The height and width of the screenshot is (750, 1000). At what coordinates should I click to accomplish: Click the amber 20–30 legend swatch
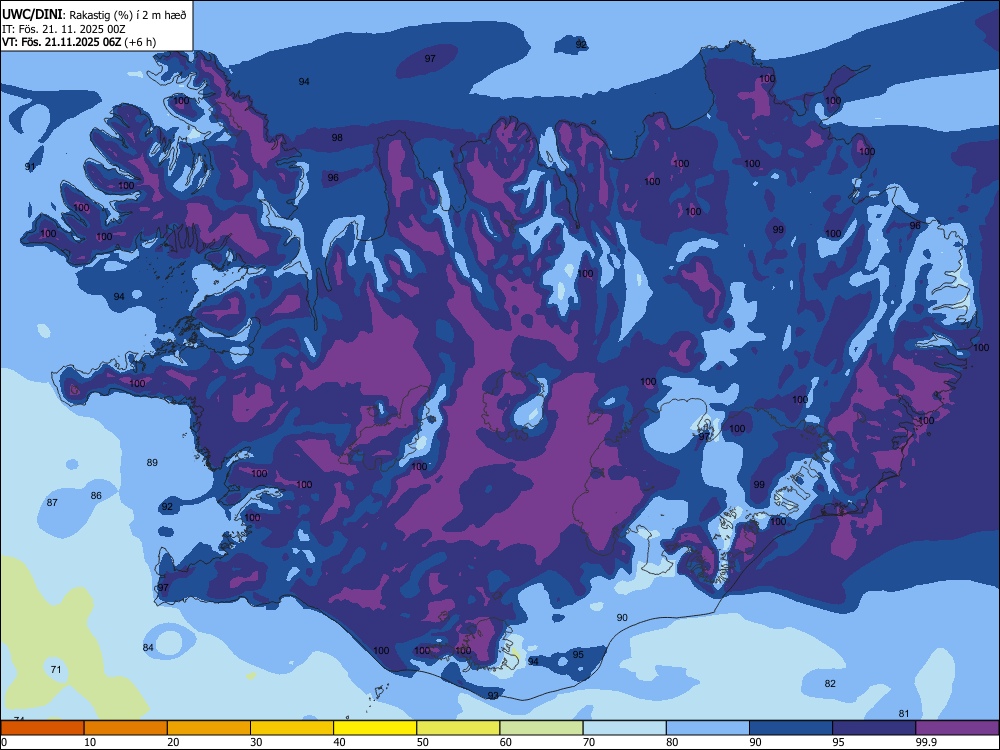click(209, 728)
